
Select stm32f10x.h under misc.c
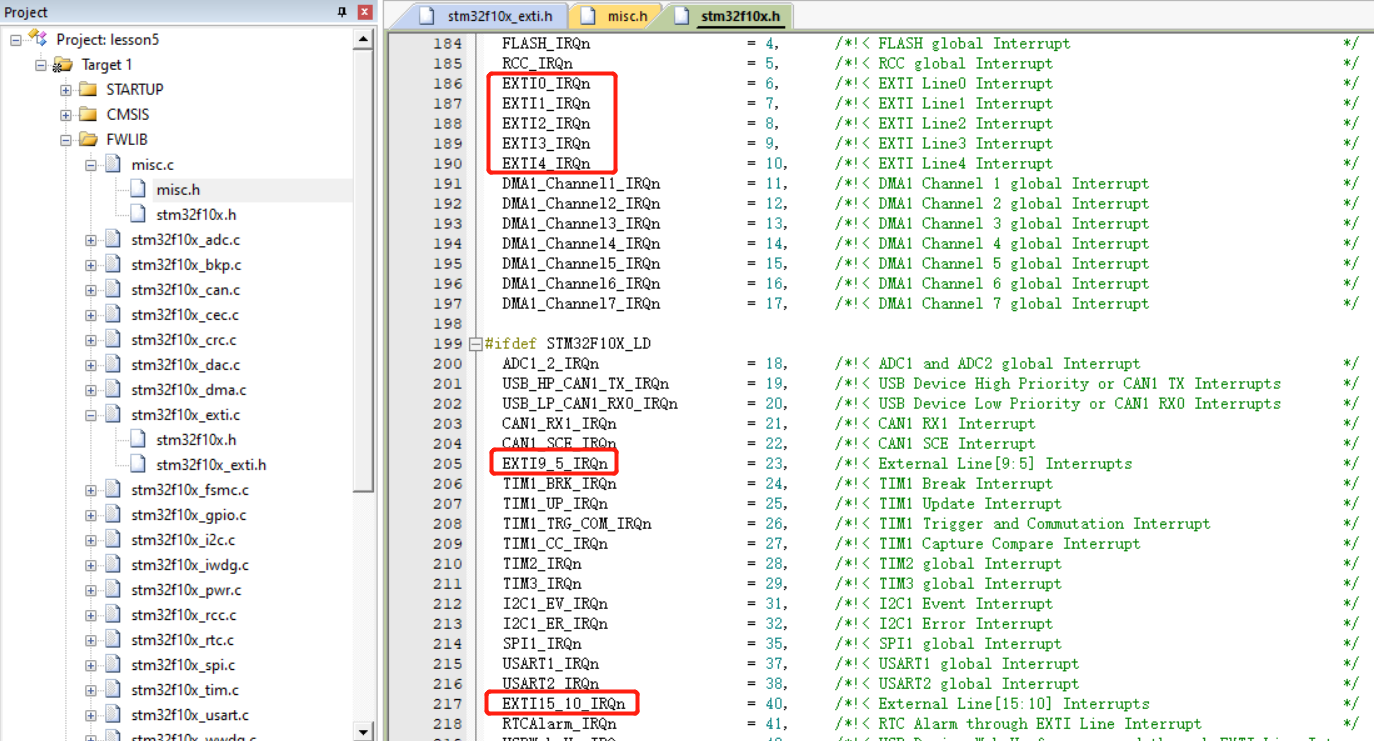tap(196, 215)
